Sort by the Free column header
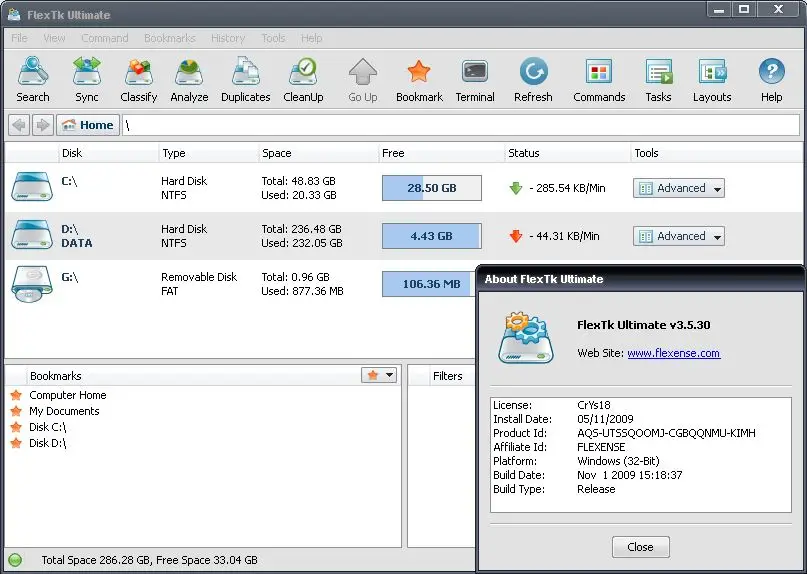Screen dimensions: 807x574 click(442, 153)
